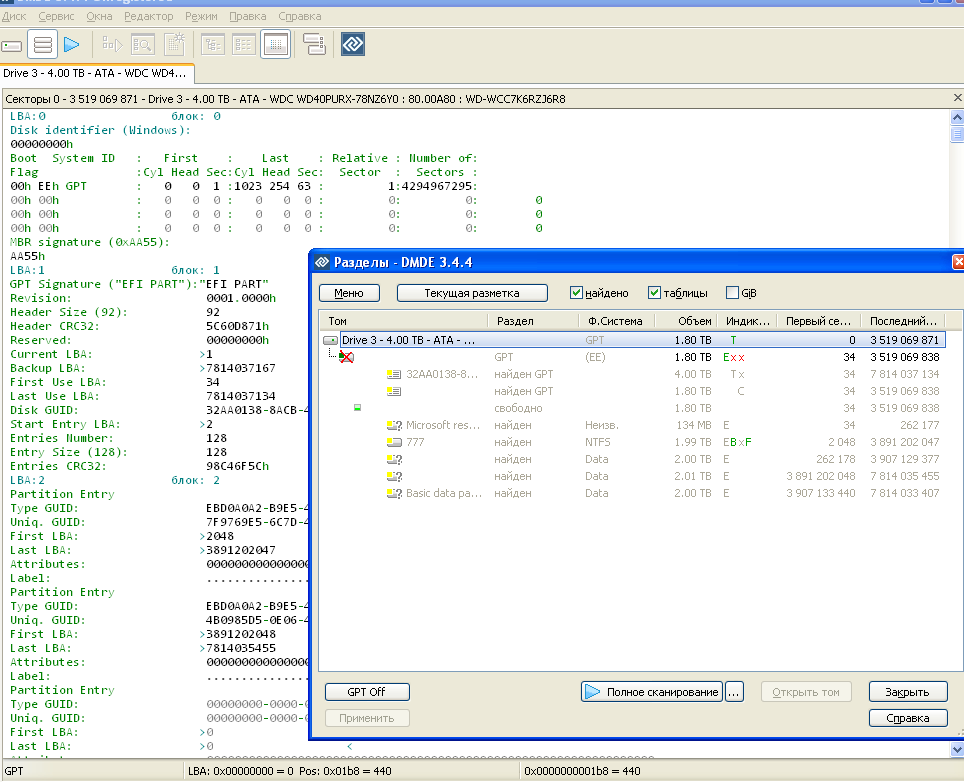Toggle the 'найдено' checkbox
This screenshot has height=782, width=964.
(577, 293)
